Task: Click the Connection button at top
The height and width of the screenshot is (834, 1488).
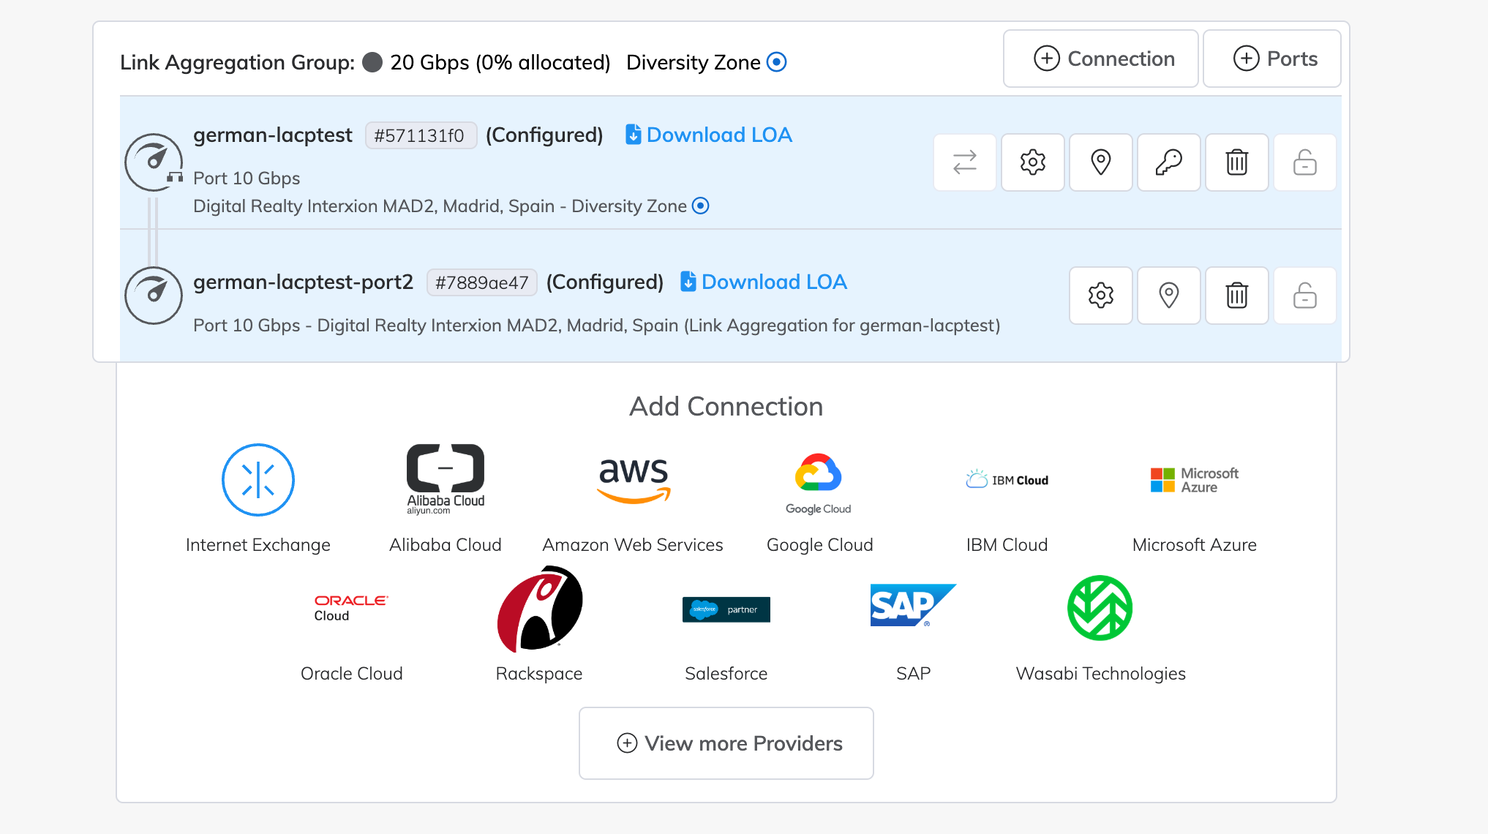Action: [x=1101, y=59]
